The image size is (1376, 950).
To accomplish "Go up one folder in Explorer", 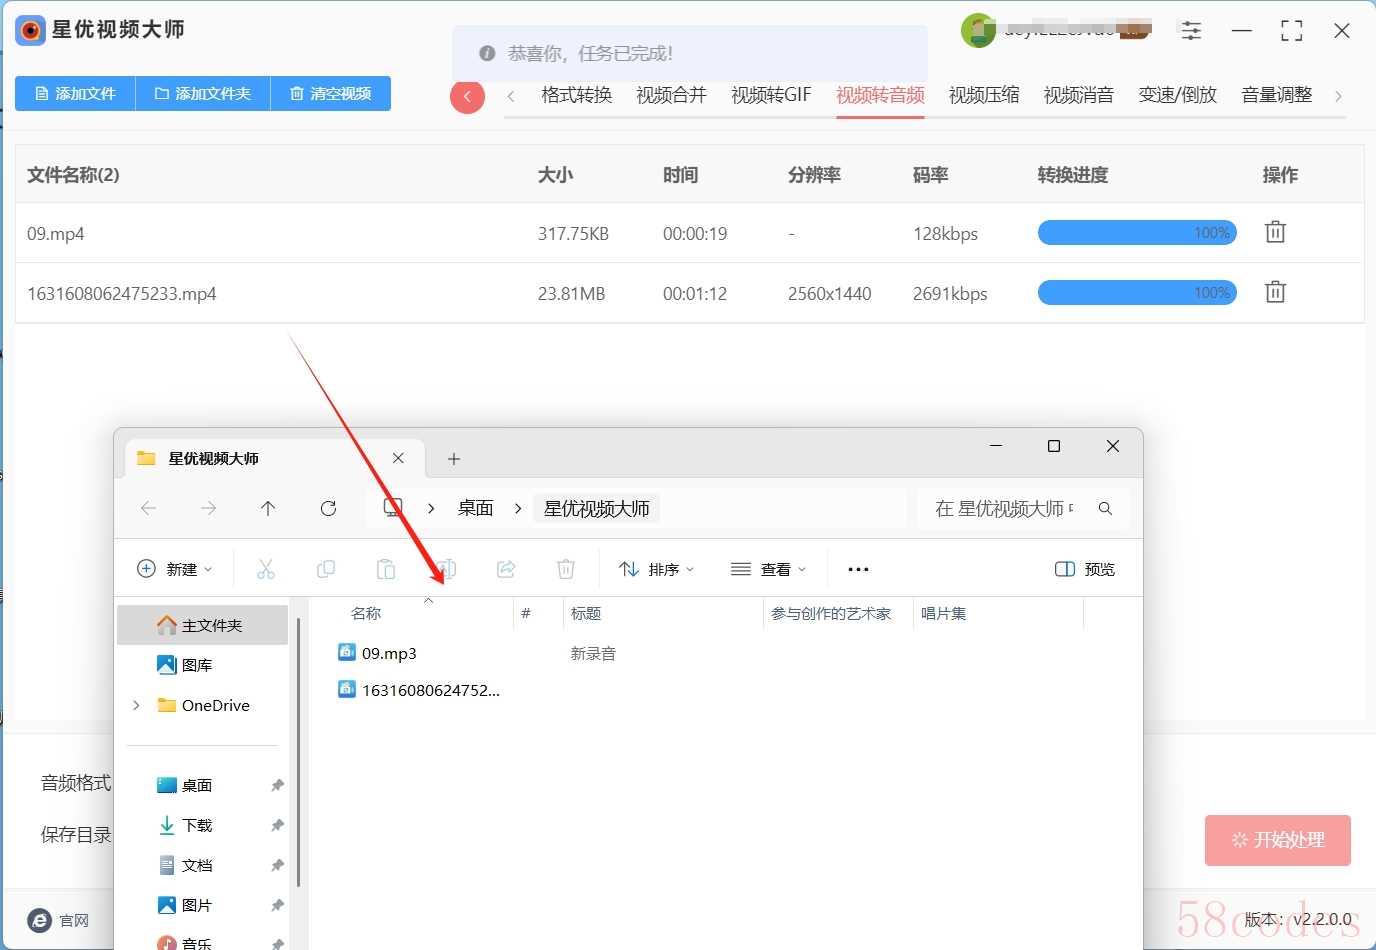I will [x=268, y=508].
